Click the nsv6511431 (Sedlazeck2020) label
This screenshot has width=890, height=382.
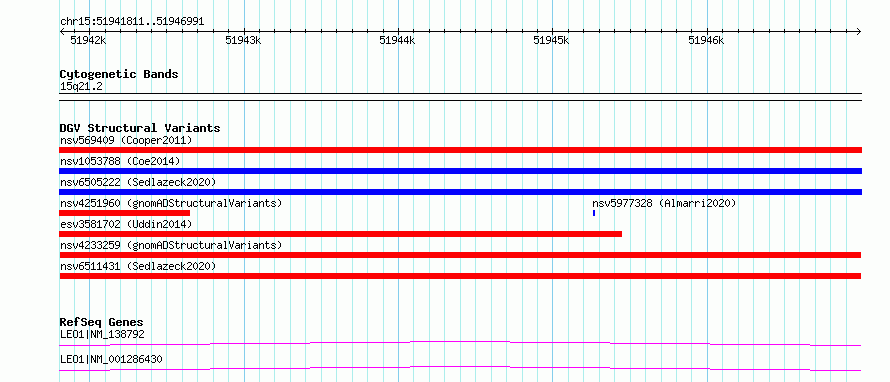click(138, 266)
